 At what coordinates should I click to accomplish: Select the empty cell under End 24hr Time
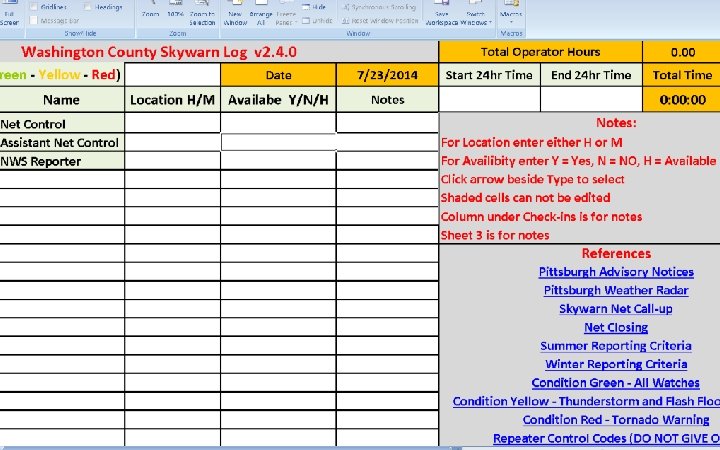(x=591, y=100)
